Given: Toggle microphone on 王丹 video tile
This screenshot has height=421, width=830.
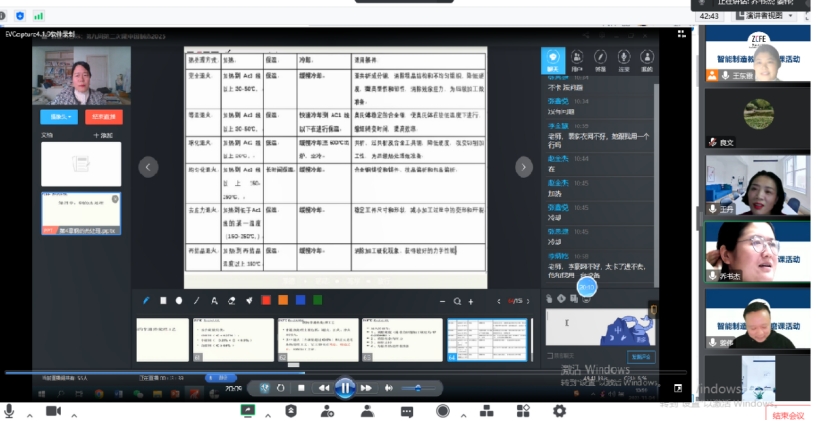Looking at the screenshot, I should (x=714, y=209).
